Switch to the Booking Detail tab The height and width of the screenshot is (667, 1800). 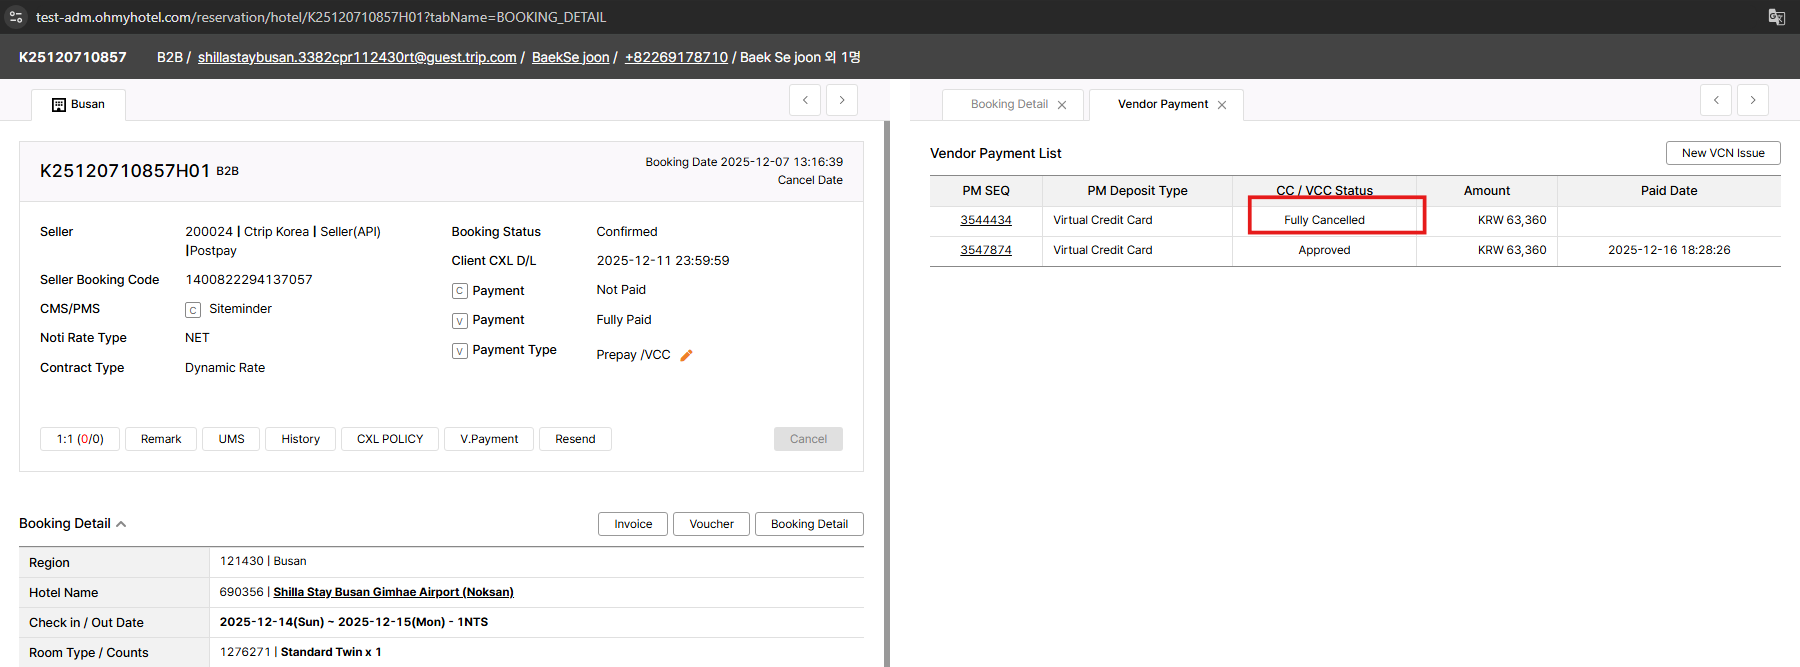(x=1008, y=104)
